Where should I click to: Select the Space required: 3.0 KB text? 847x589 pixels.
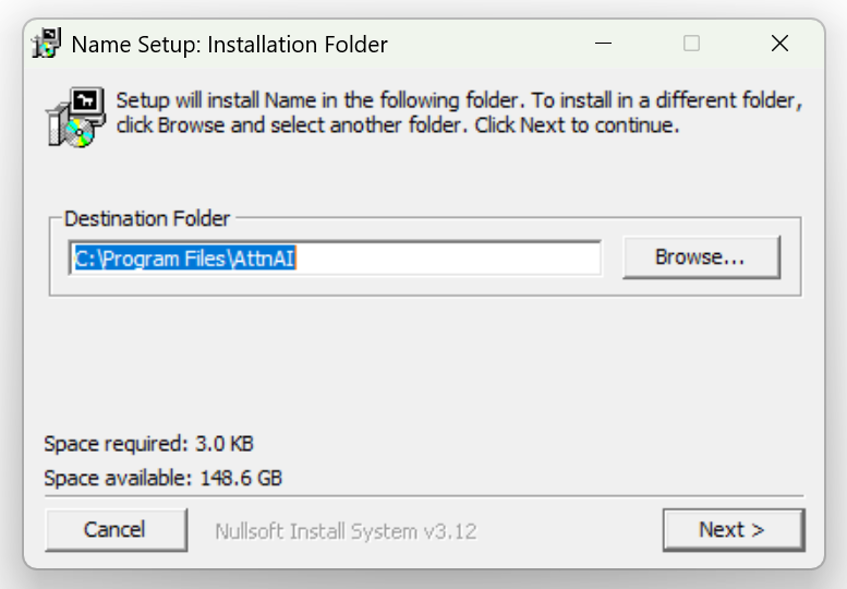coord(149,444)
